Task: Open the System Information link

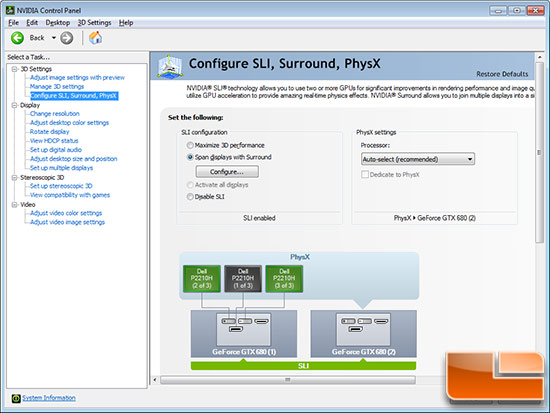Action: (x=49, y=398)
